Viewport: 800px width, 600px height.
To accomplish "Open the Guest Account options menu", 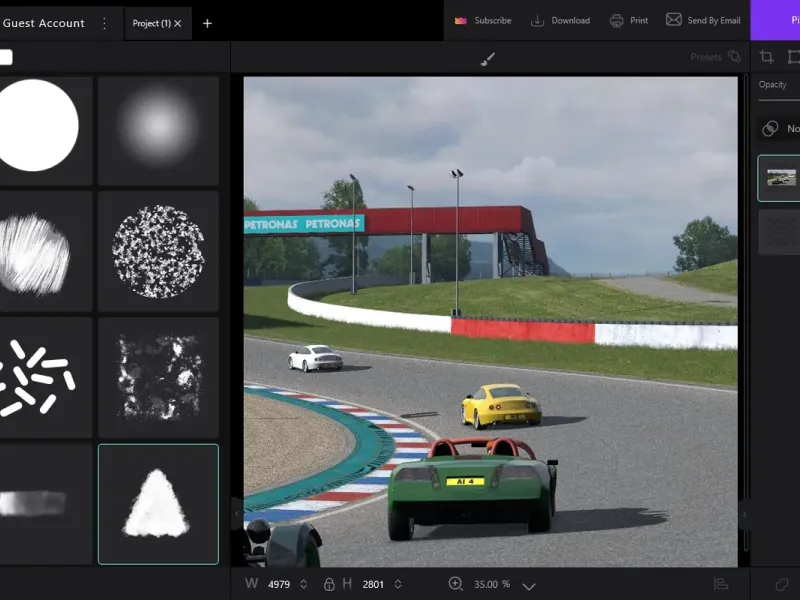I will (x=105, y=23).
